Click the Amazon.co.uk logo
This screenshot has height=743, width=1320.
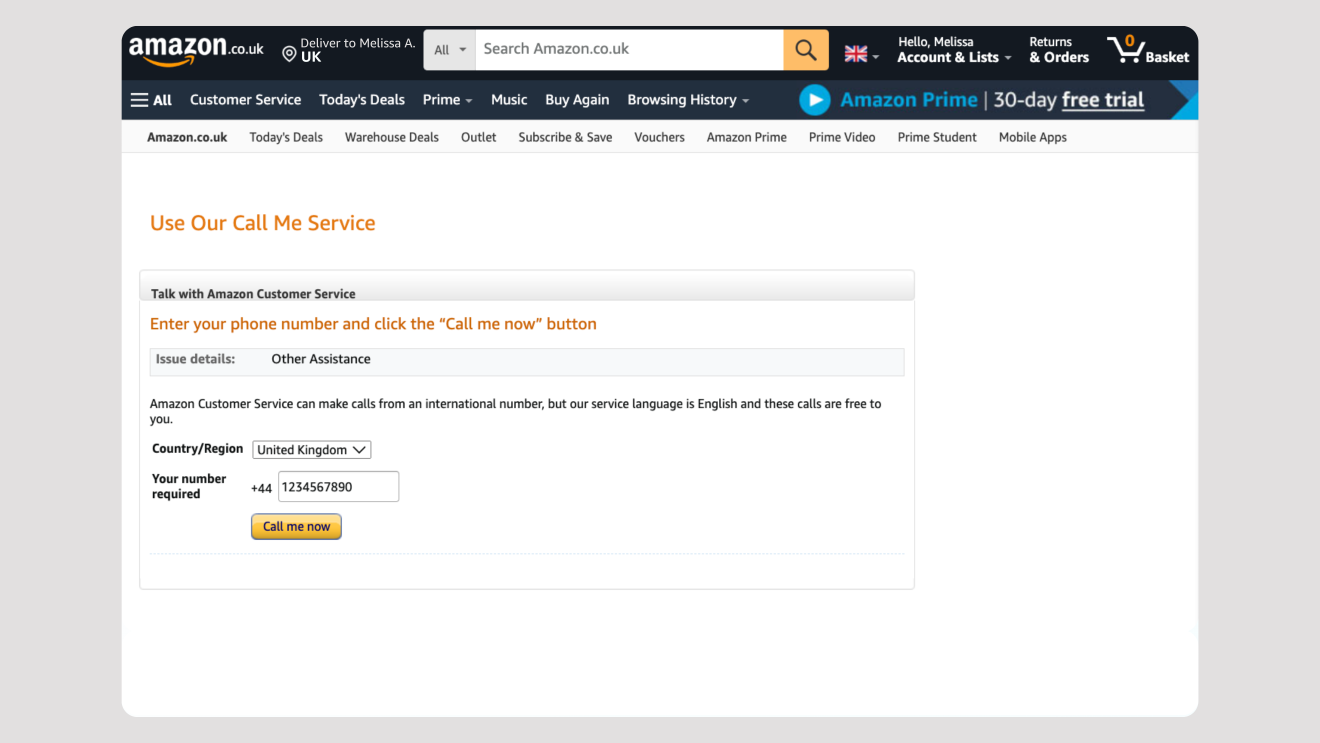pos(196,50)
